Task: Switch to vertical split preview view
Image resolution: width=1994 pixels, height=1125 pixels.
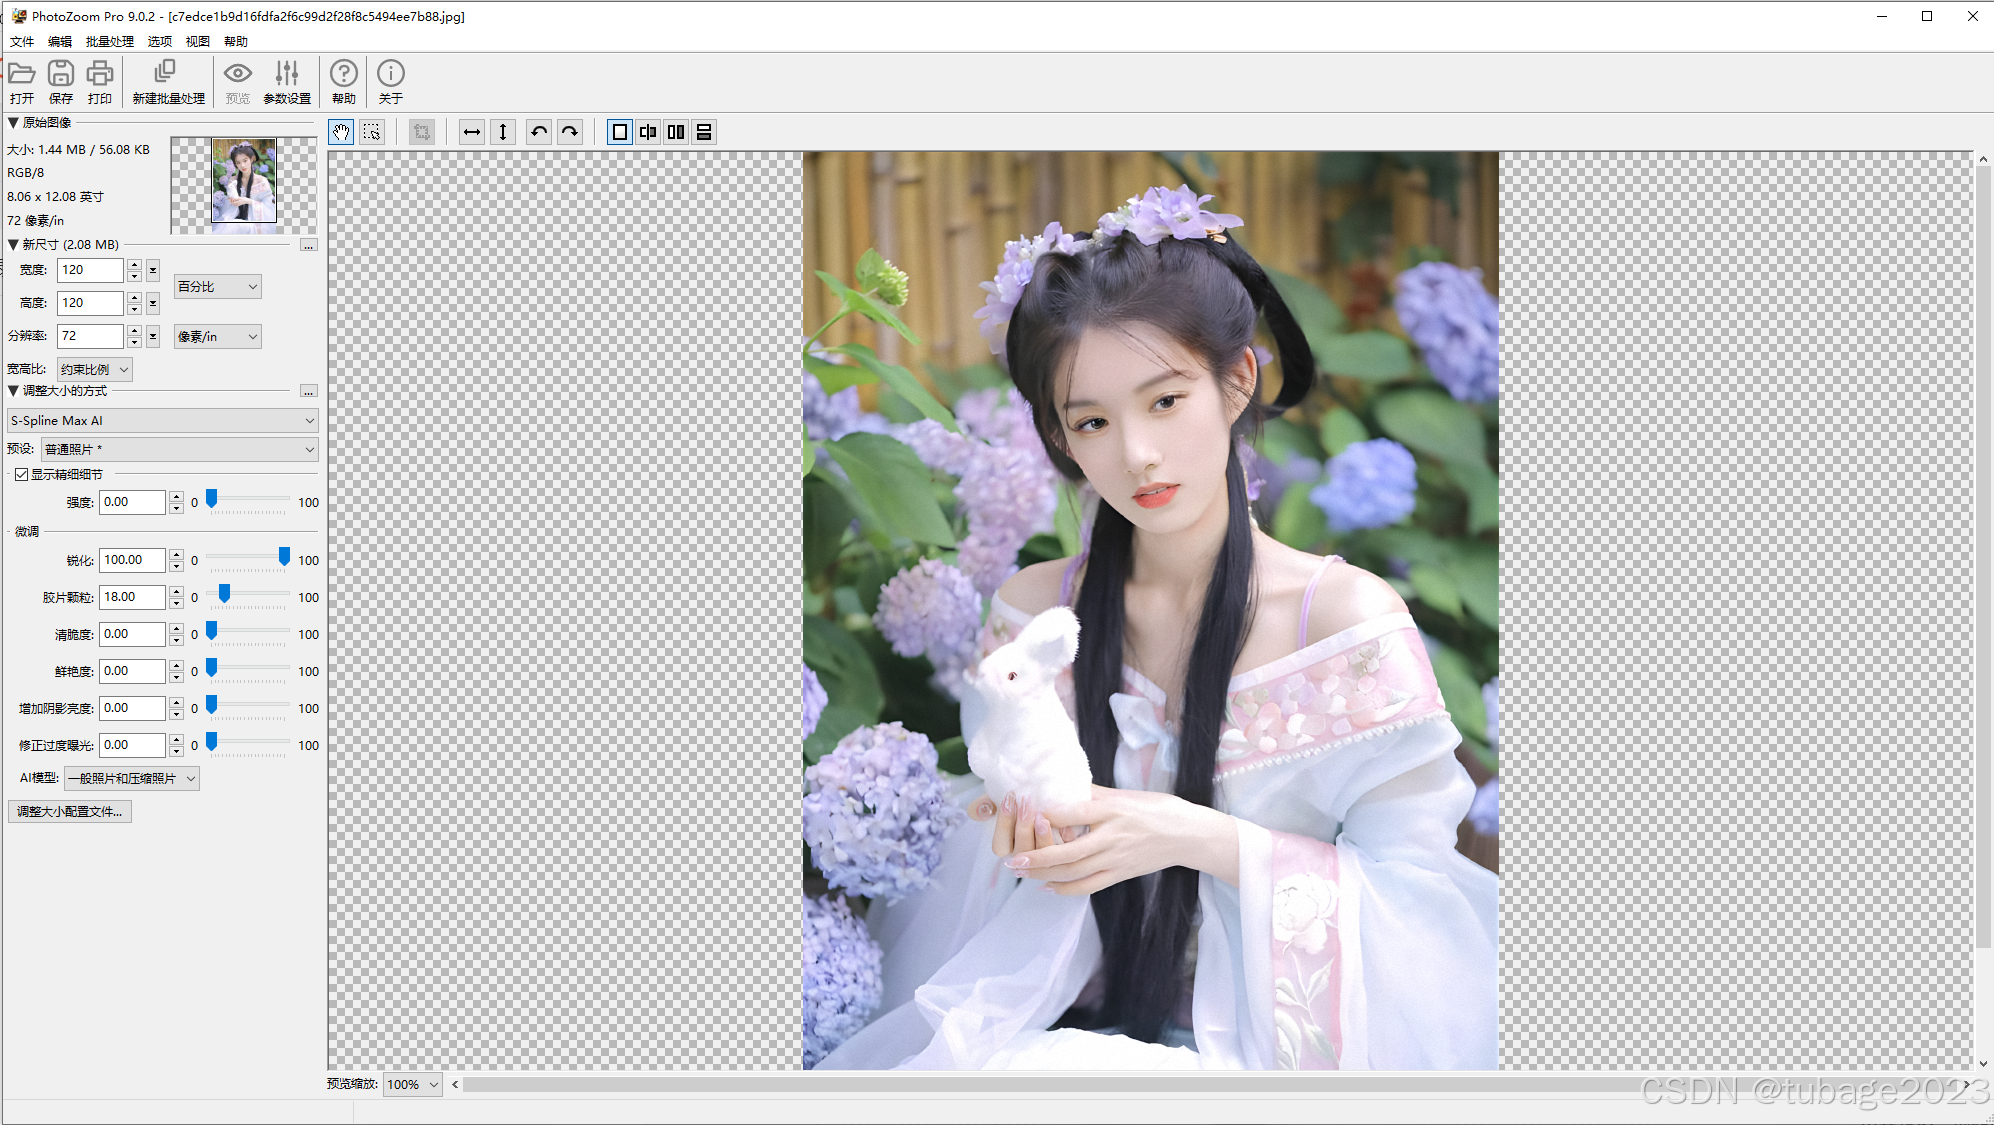Action: (648, 132)
